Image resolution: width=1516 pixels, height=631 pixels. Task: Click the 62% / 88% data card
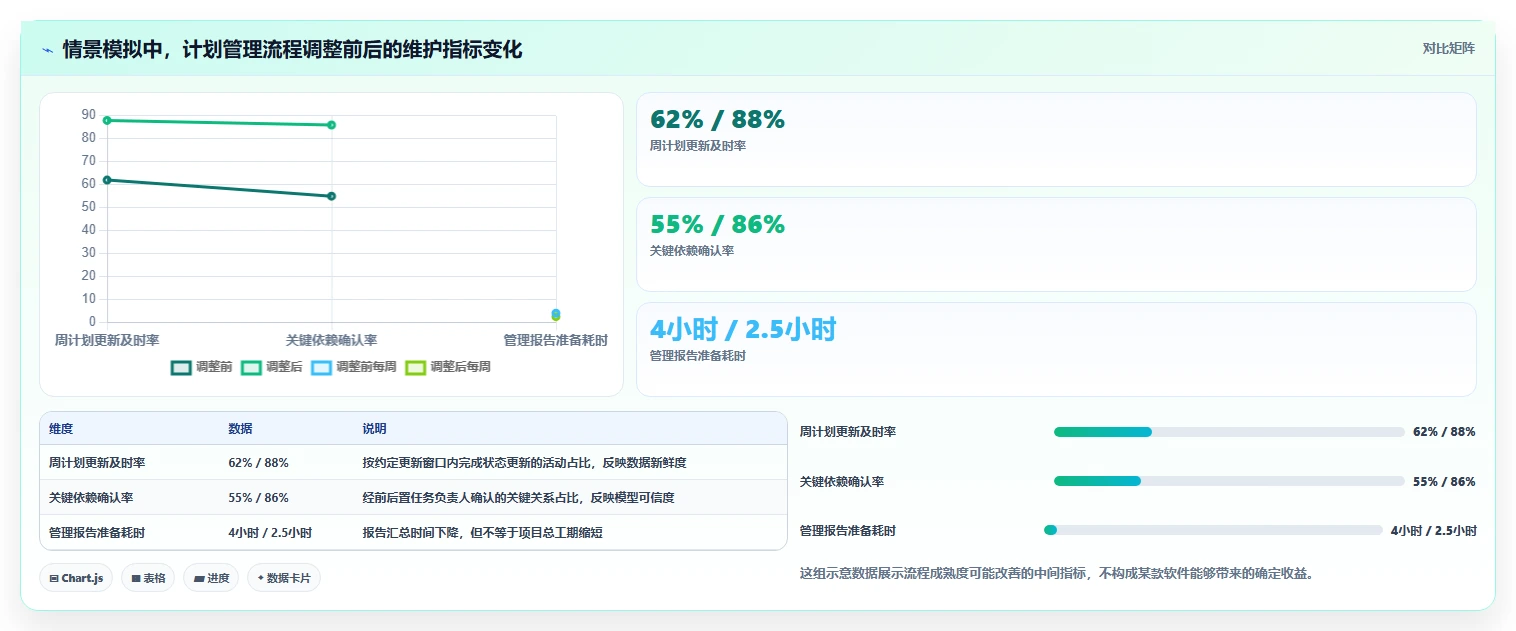point(1056,139)
